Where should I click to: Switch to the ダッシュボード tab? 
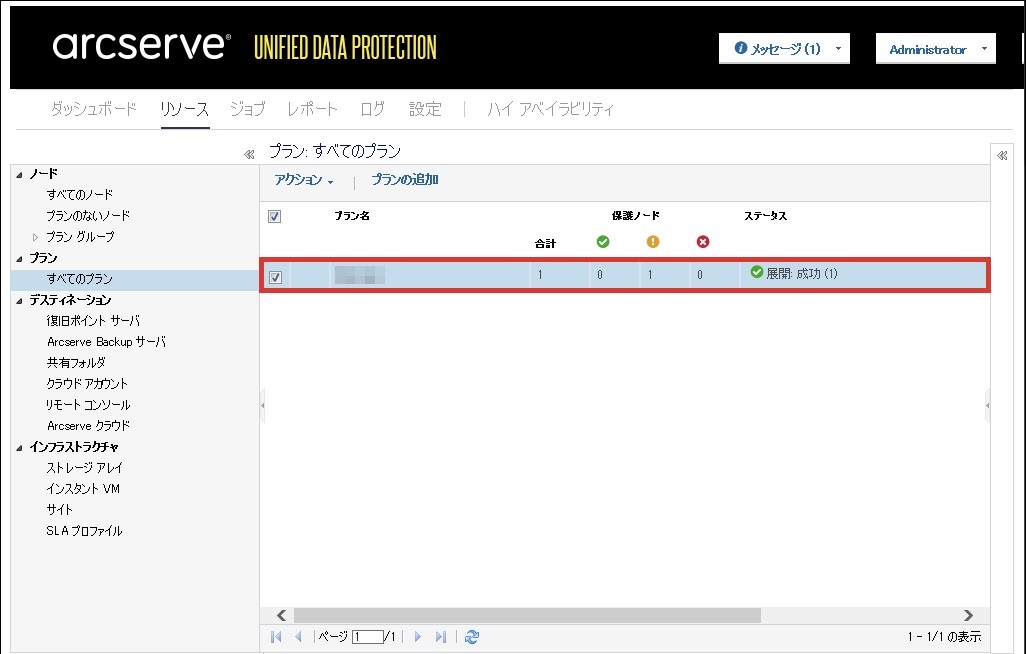[94, 109]
